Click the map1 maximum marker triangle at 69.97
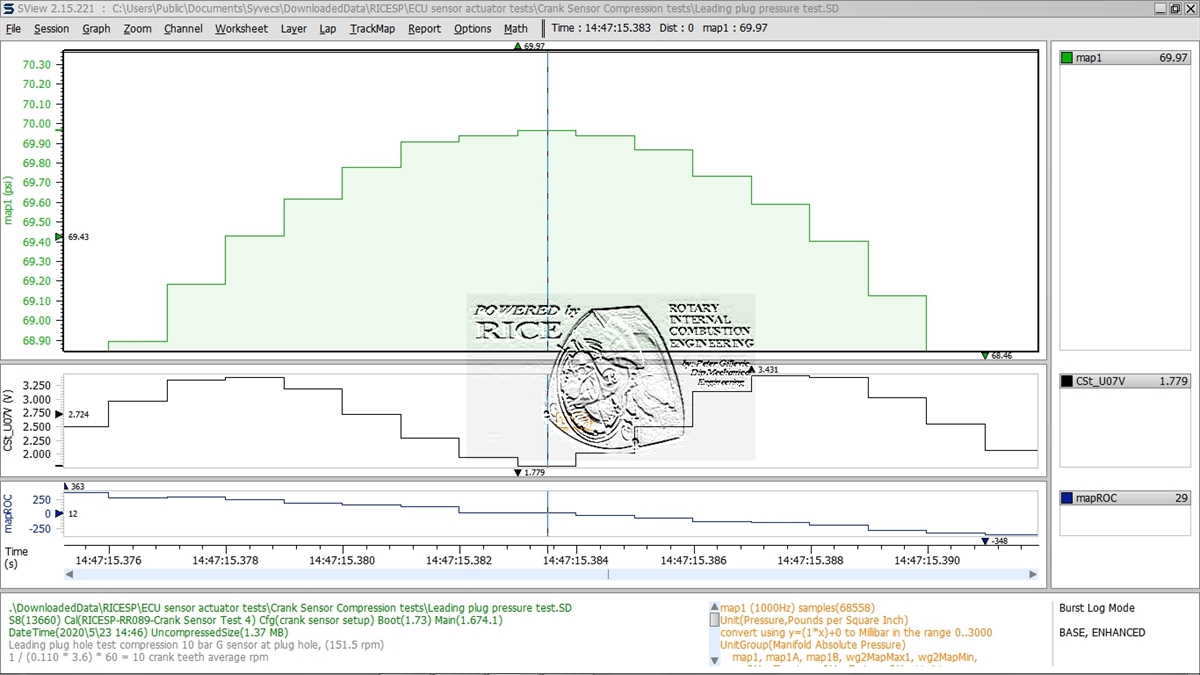The image size is (1200, 675). point(517,46)
